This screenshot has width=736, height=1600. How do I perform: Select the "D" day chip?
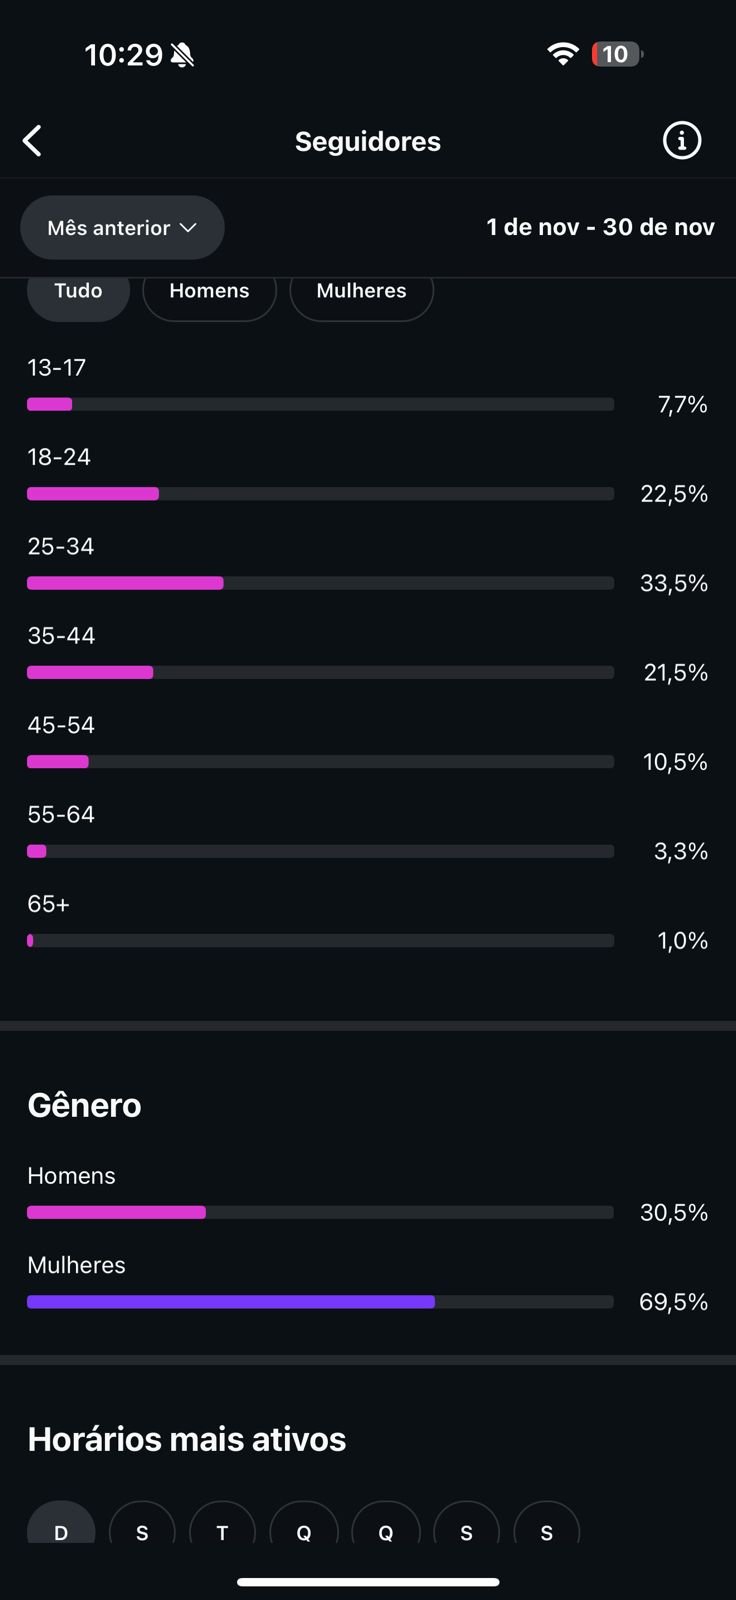61,1530
